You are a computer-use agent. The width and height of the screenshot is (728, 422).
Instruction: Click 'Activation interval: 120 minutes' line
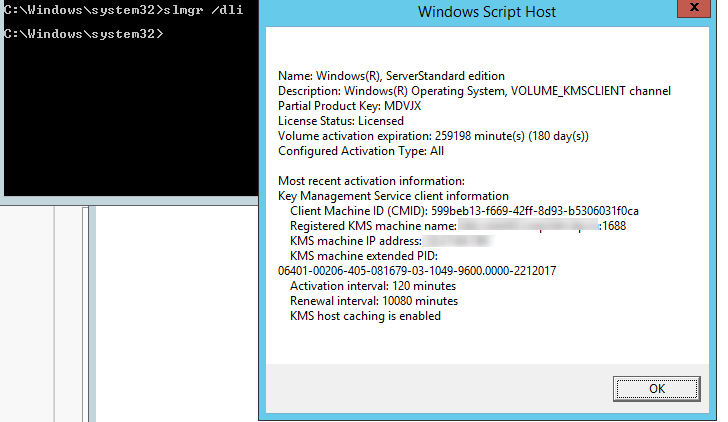pos(373,286)
